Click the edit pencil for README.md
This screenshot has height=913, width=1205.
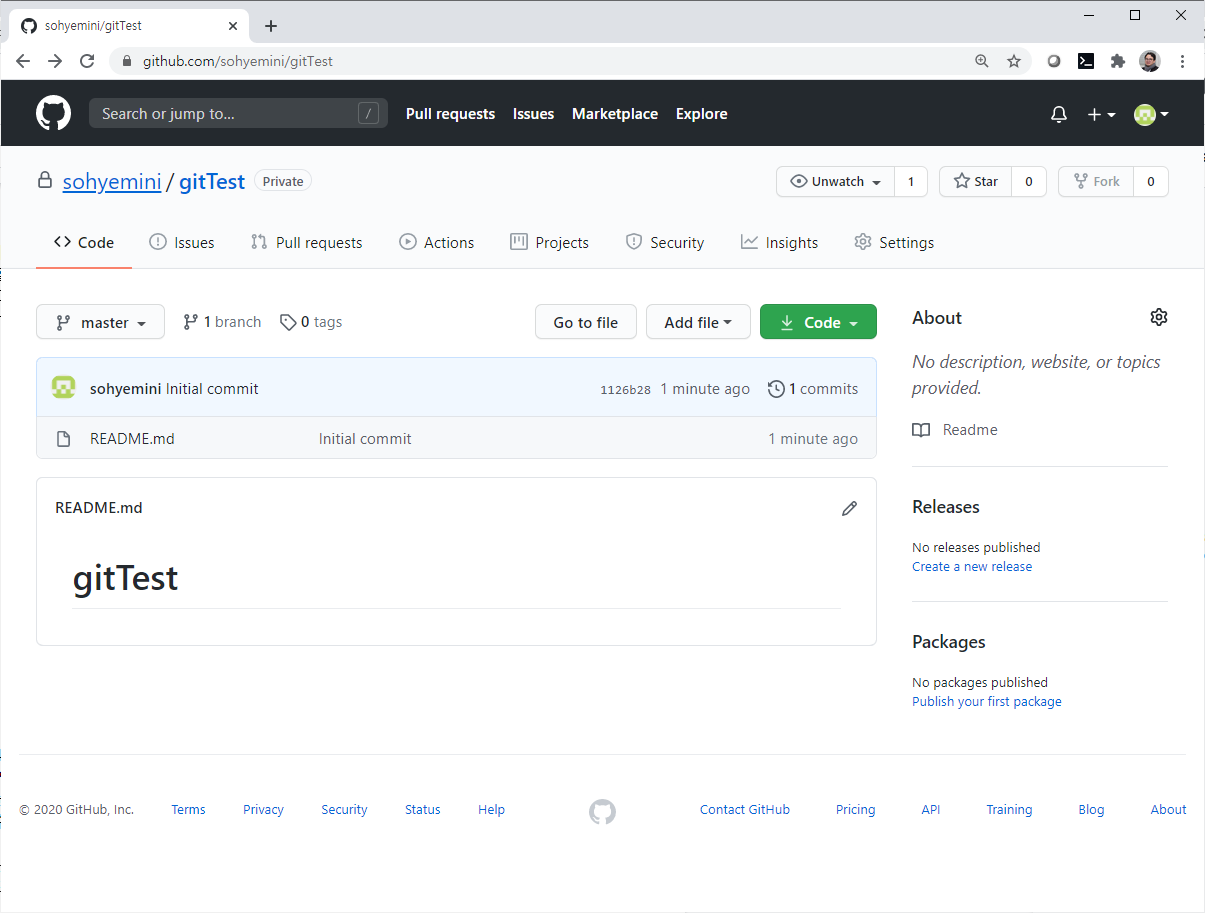point(849,508)
